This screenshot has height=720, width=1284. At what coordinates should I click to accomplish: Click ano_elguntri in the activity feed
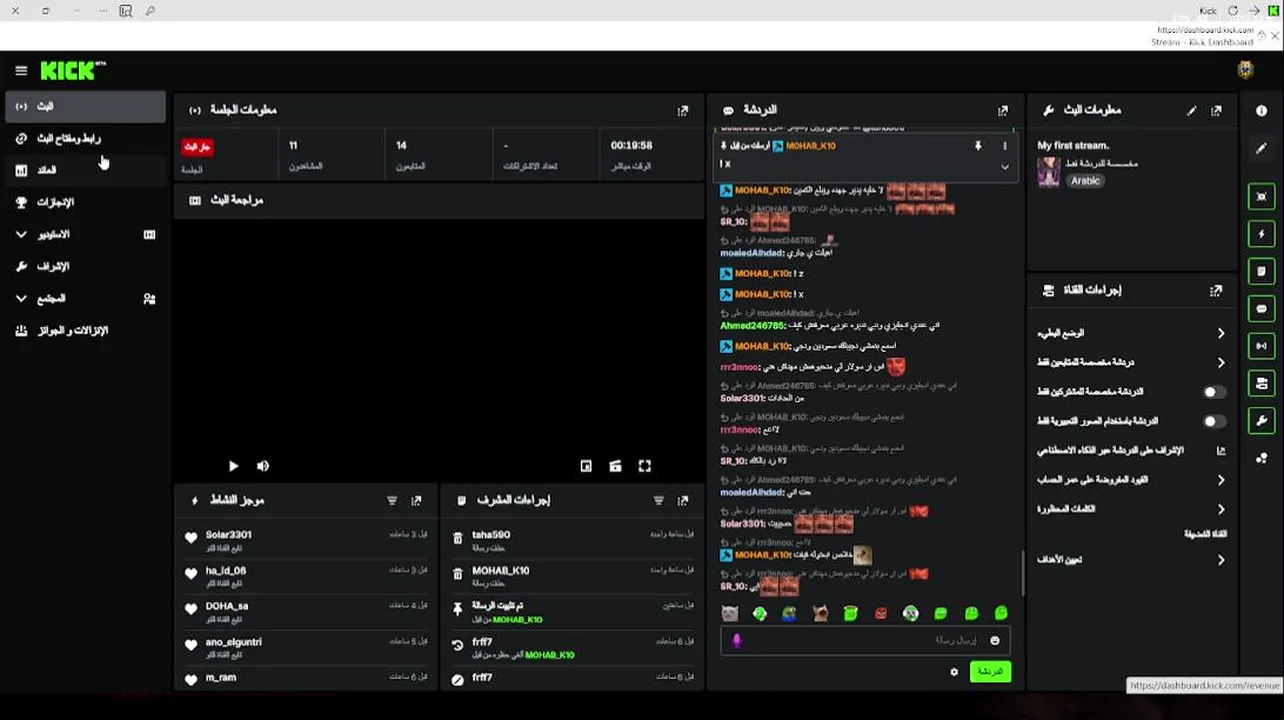point(234,642)
